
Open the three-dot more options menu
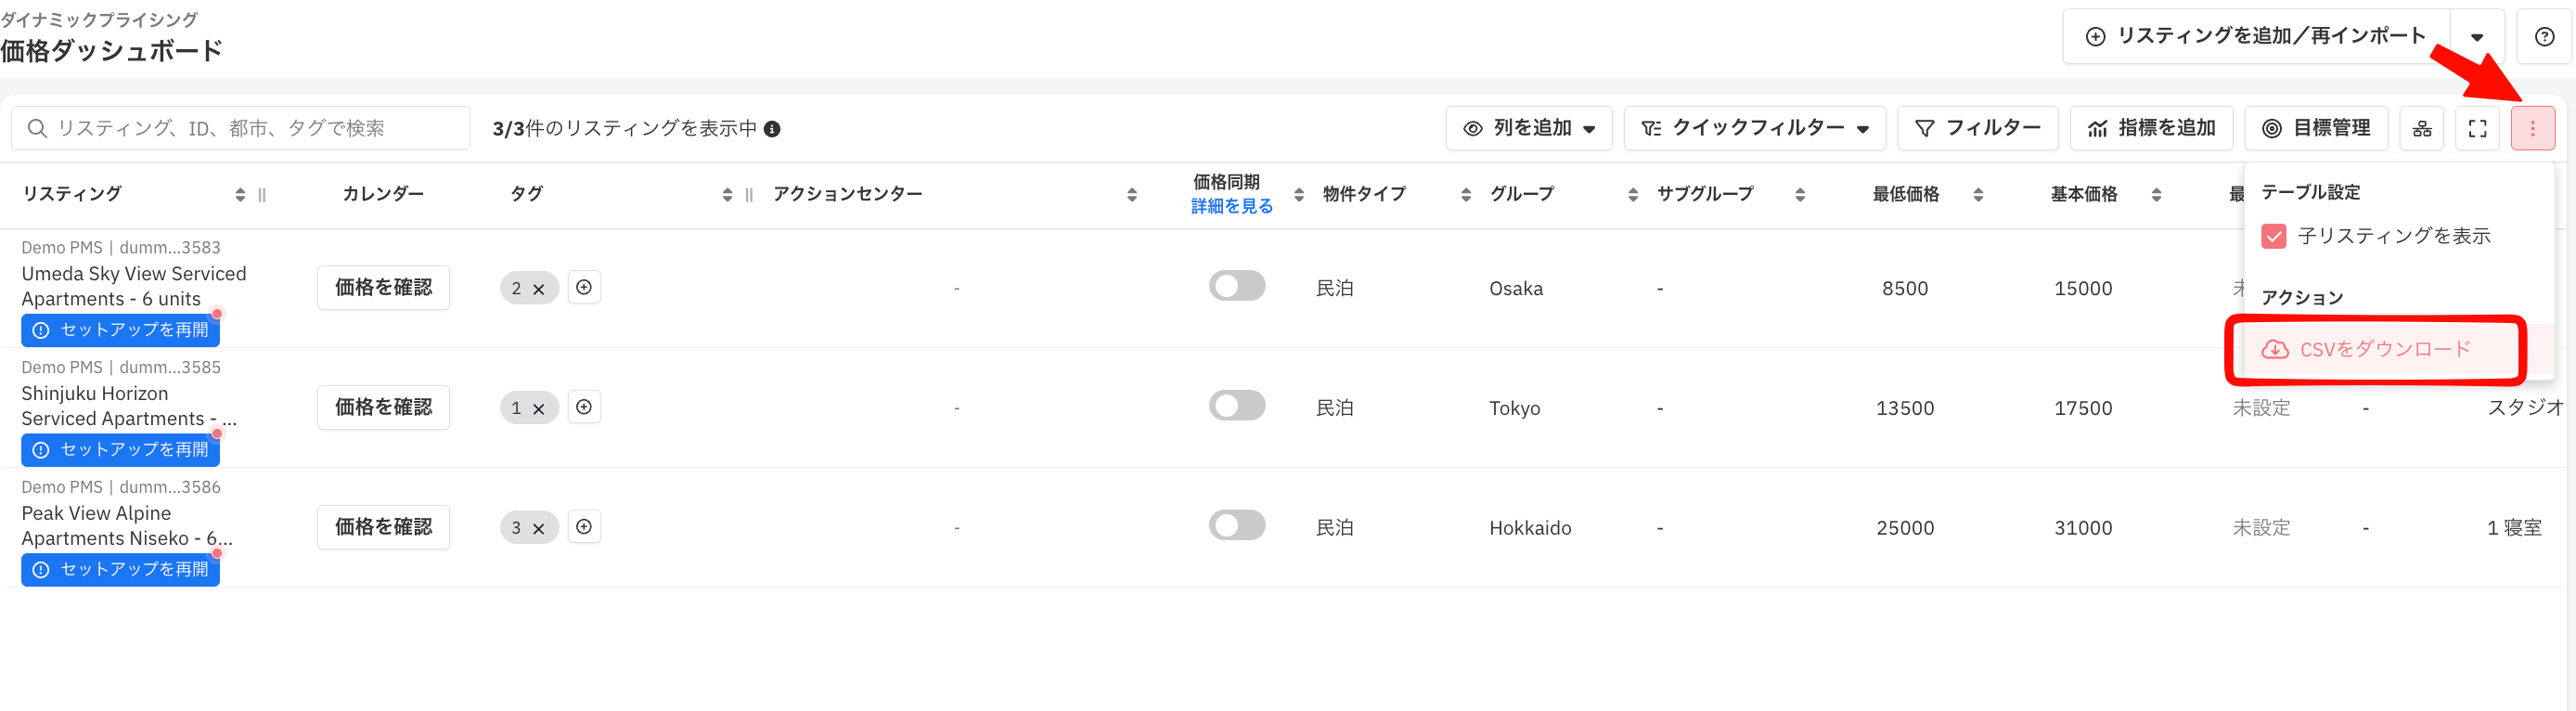pyautogui.click(x=2532, y=128)
